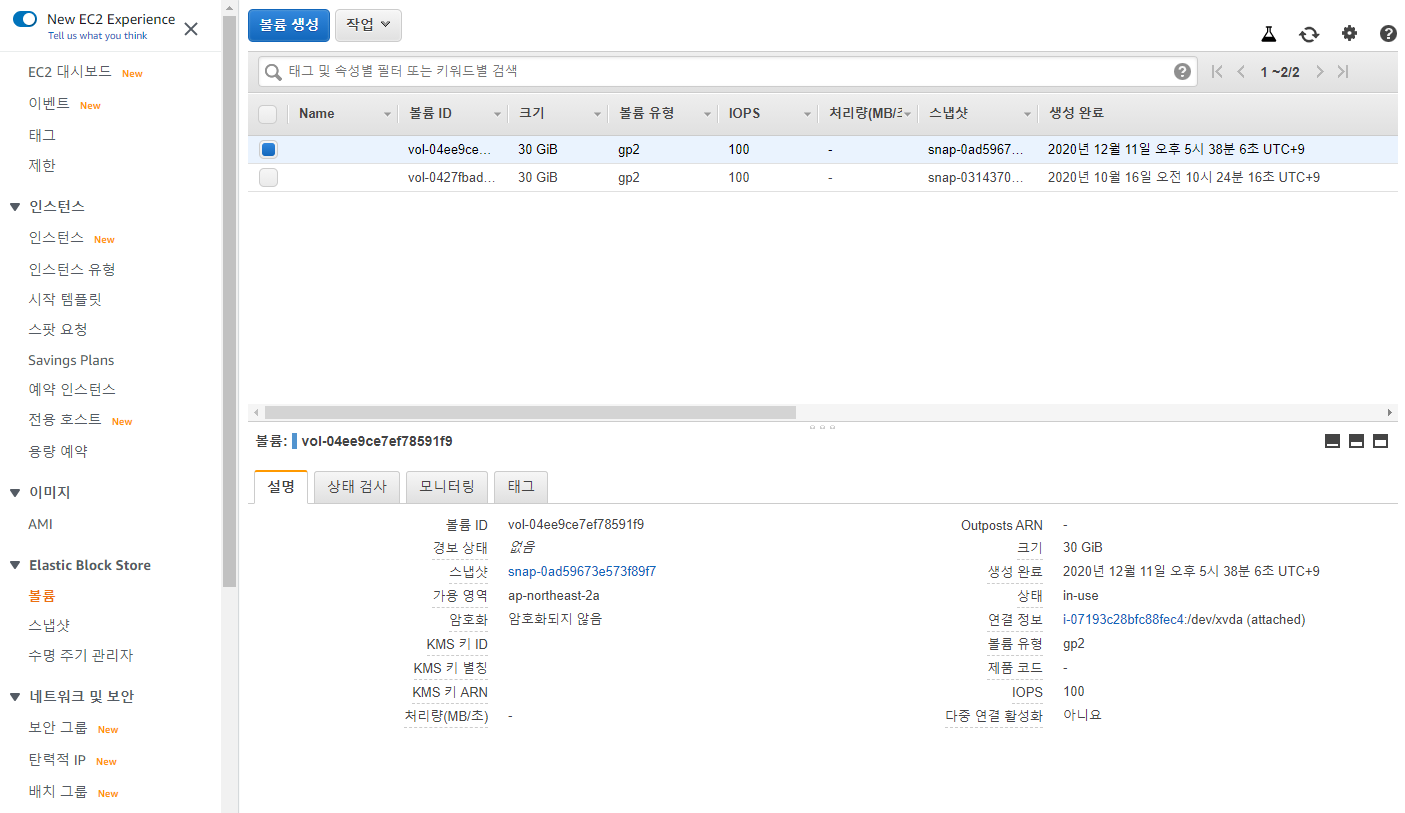Switch to the 설명 tab

(281, 487)
